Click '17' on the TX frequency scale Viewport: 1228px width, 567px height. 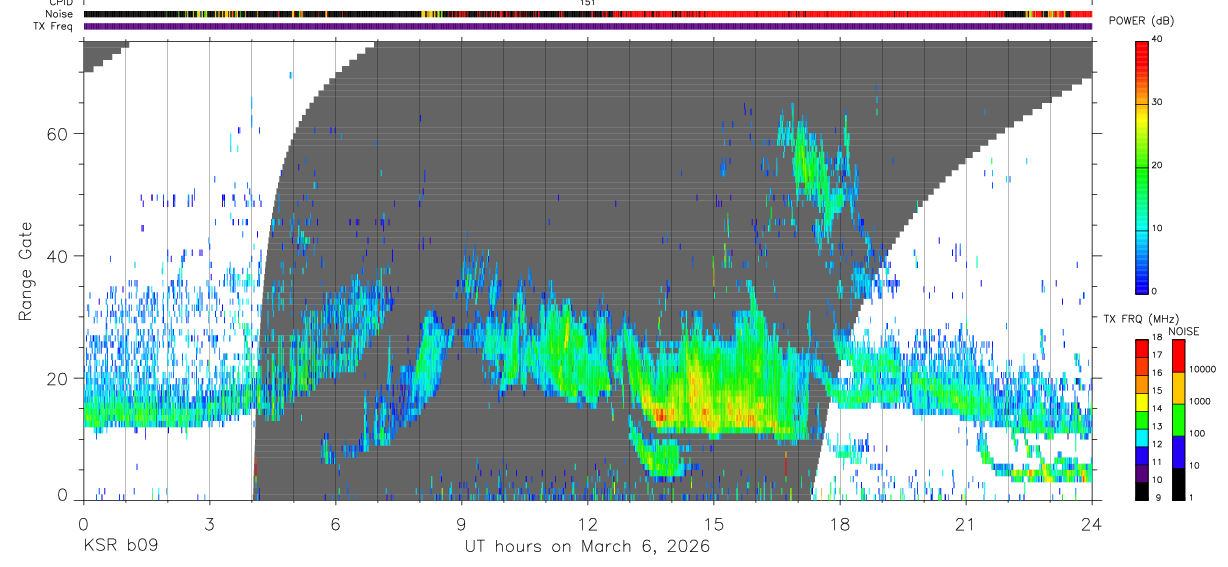(1157, 355)
